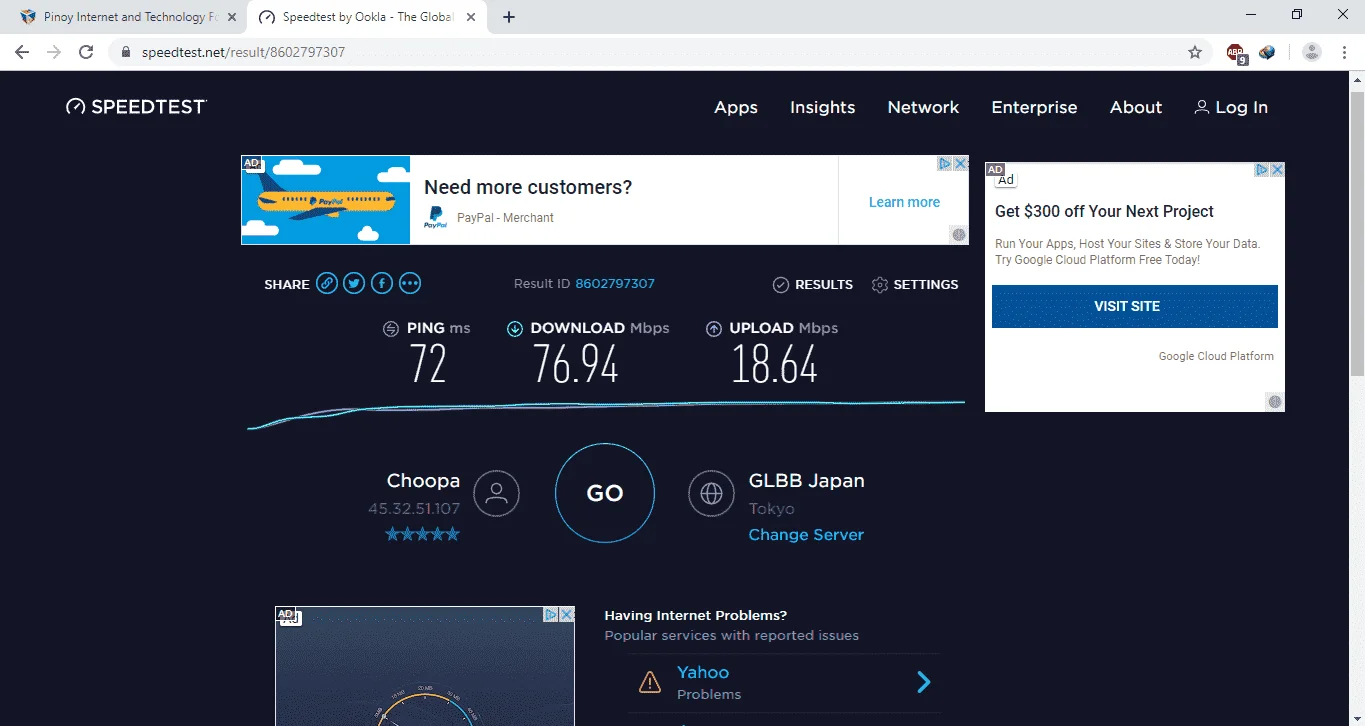This screenshot has height=726, width=1365.
Task: Start the test with GO button
Action: 605,493
